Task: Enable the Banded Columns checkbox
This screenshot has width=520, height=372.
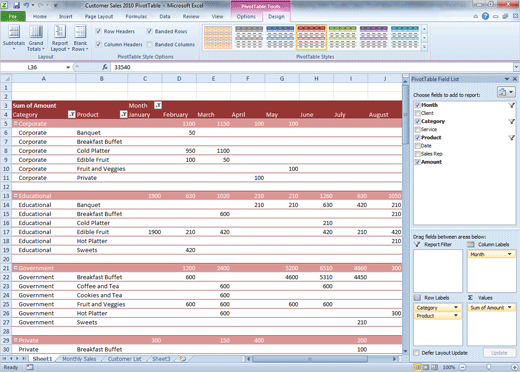Action: (149, 44)
